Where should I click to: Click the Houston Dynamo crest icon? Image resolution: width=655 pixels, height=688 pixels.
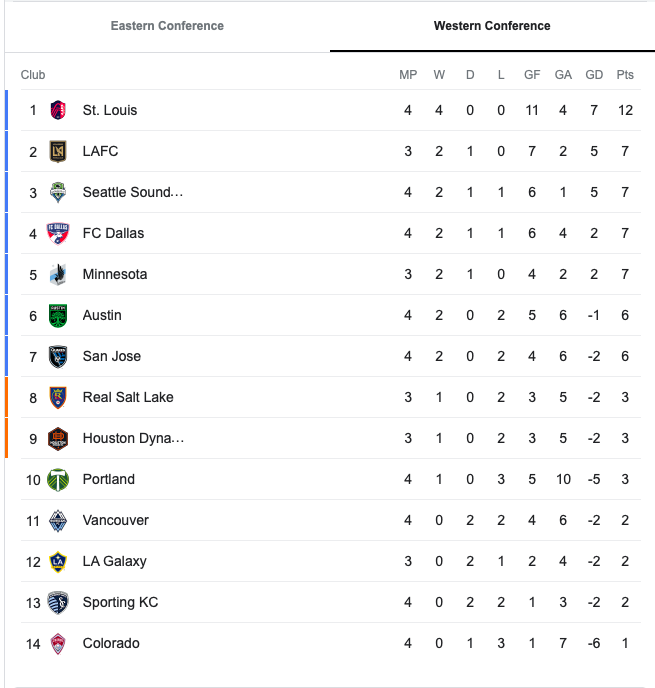point(58,438)
